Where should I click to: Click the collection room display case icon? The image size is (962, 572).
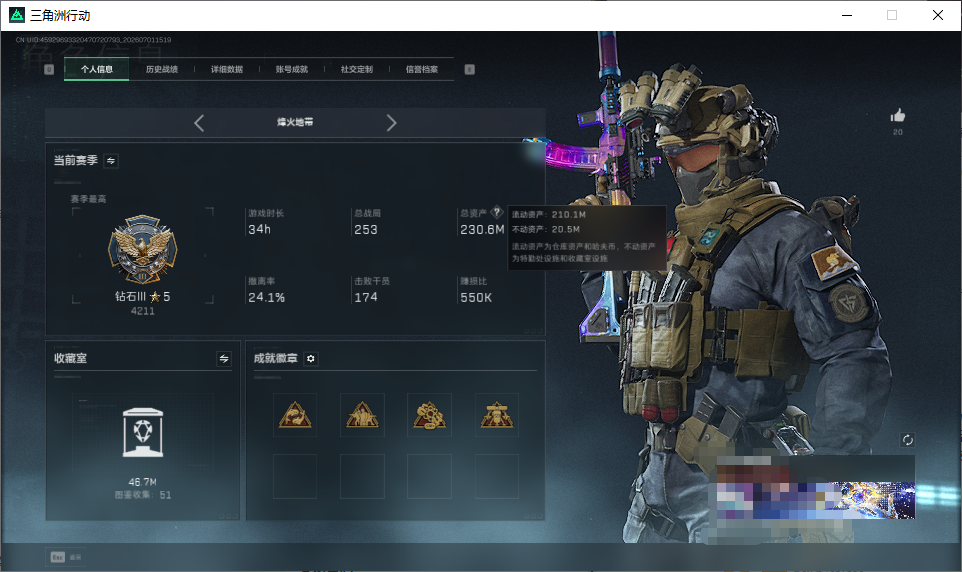143,433
